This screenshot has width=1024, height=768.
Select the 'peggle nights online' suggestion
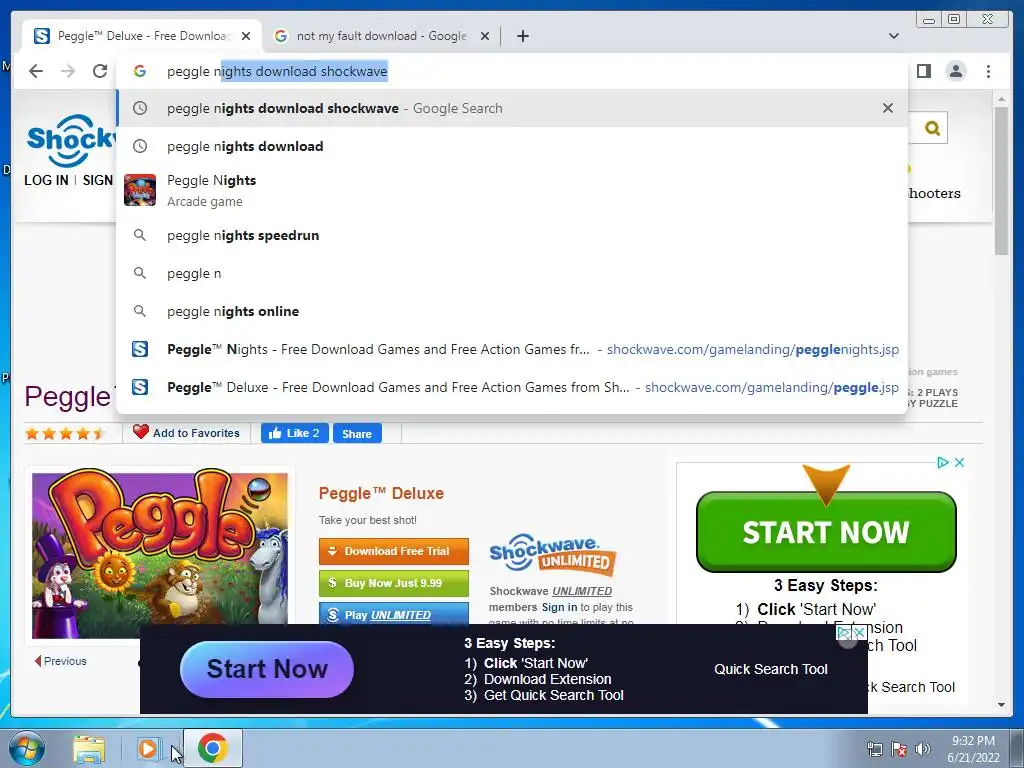coord(511,312)
